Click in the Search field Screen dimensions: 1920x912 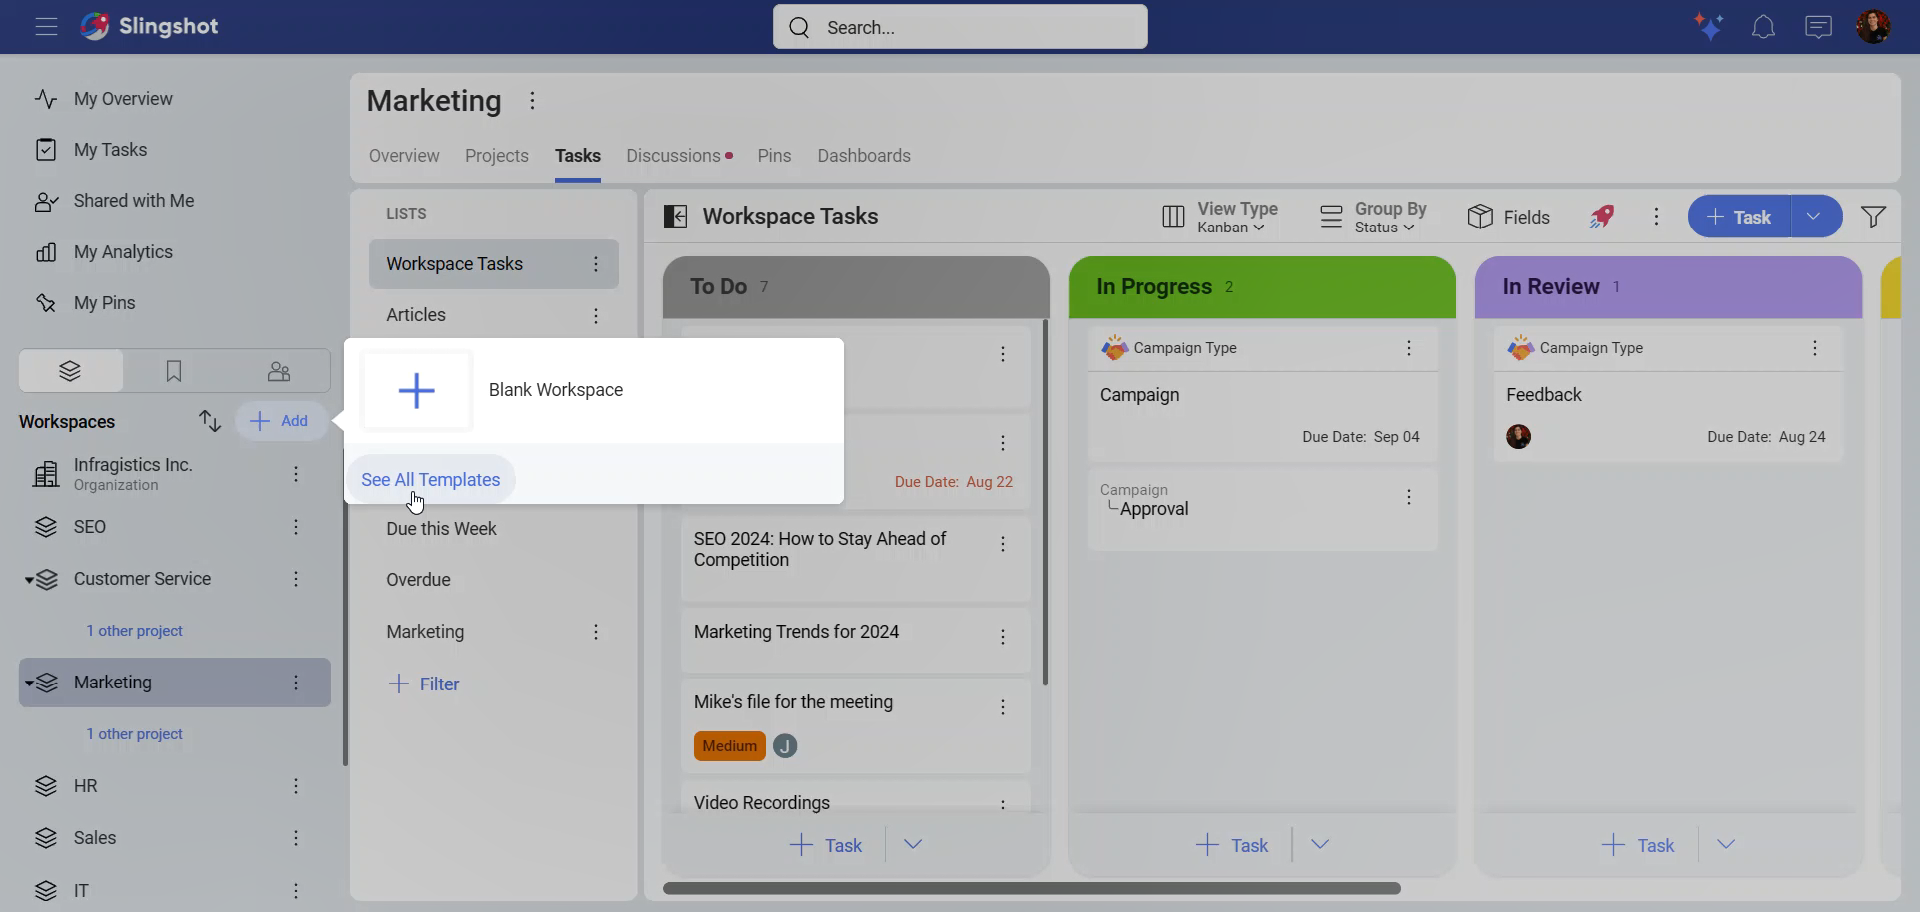tap(960, 27)
